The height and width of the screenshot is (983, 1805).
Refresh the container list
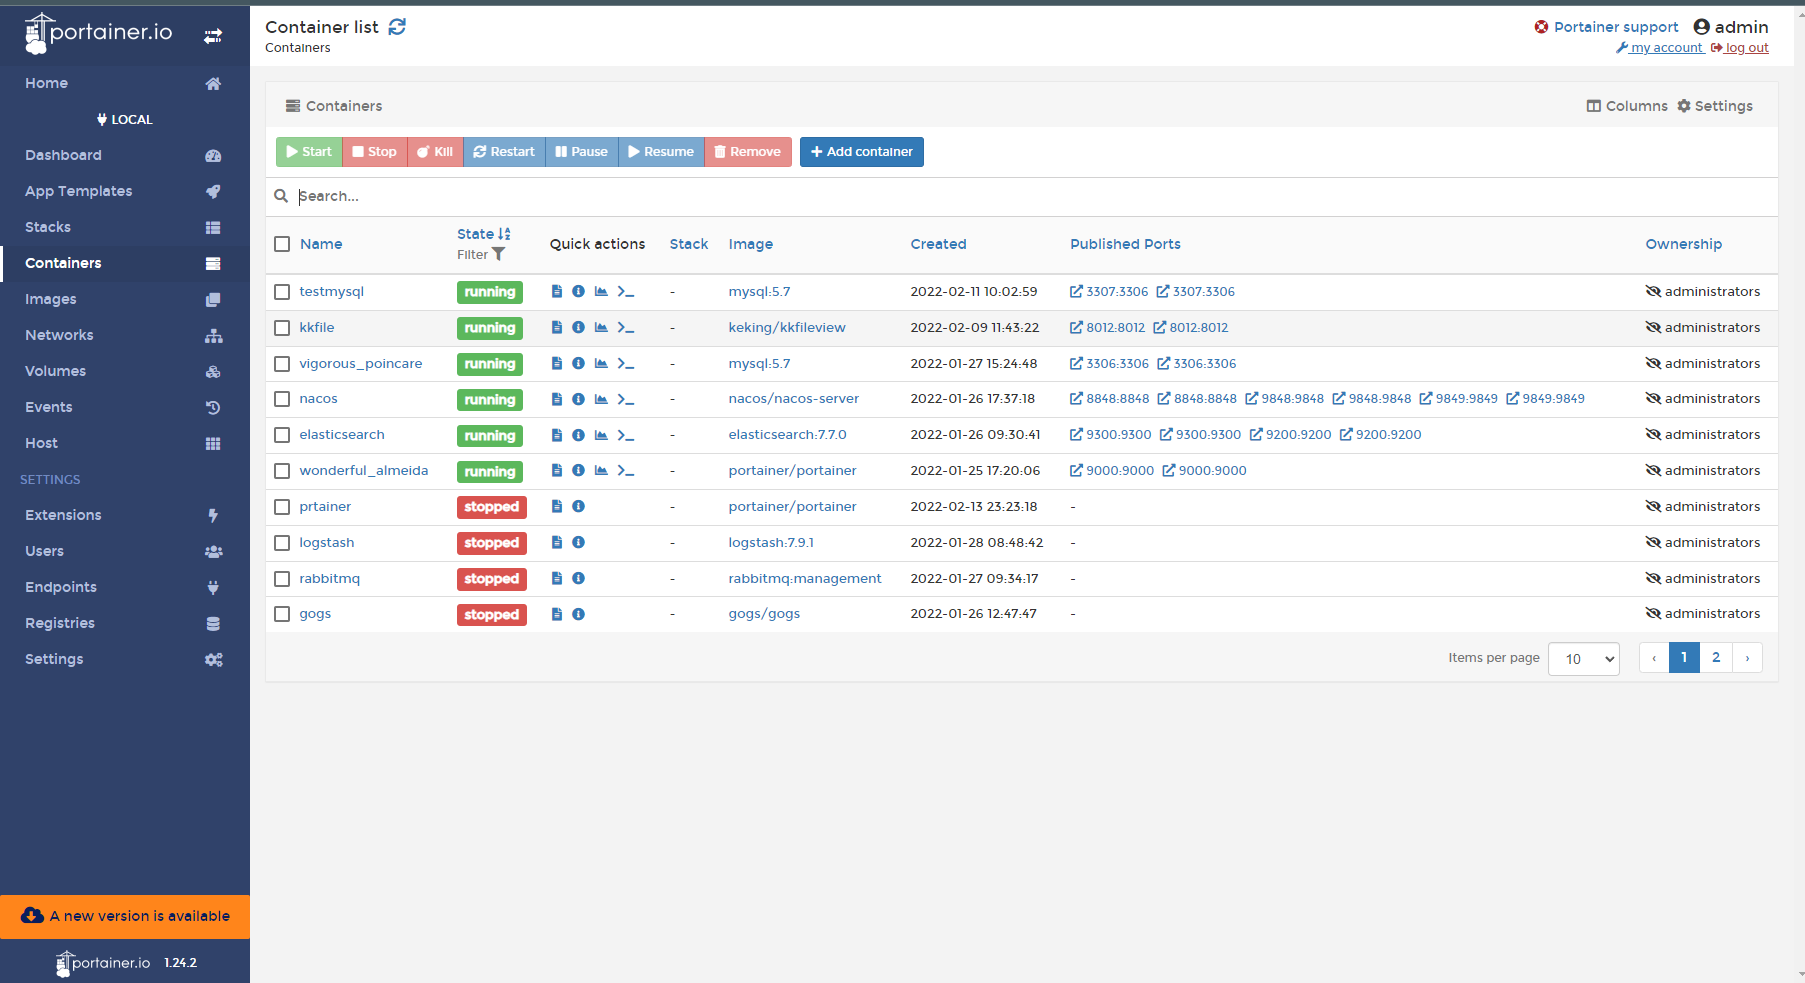point(397,27)
